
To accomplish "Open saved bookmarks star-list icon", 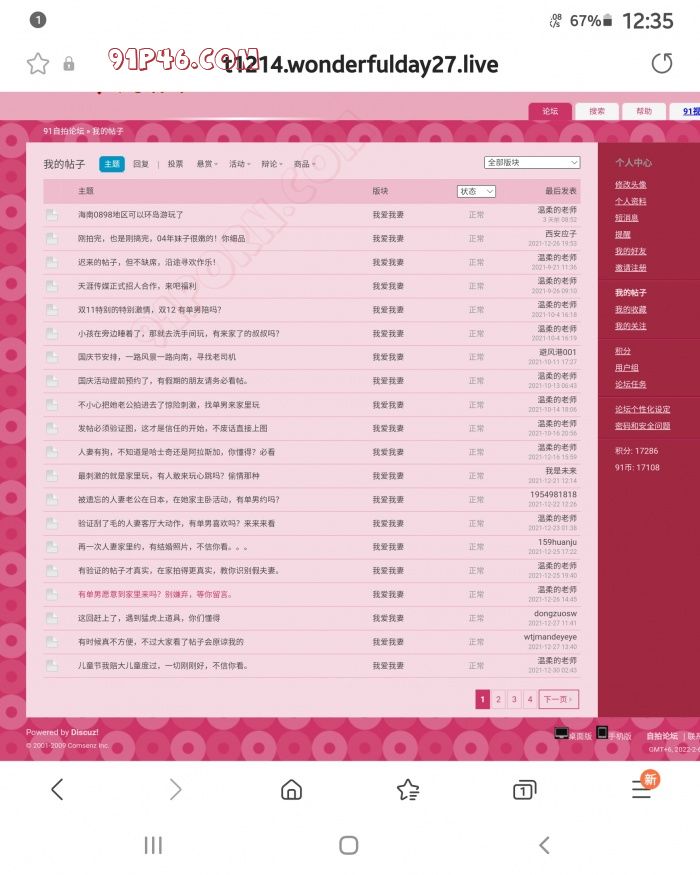I will (408, 790).
